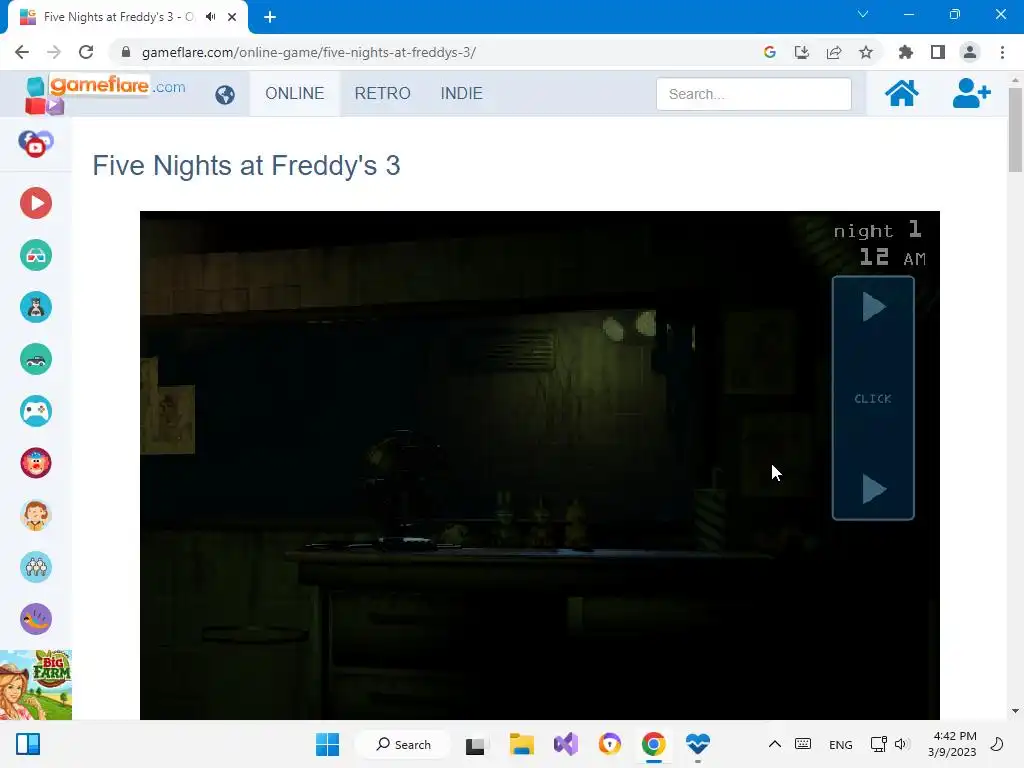The height and width of the screenshot is (768, 1024).
Task: Show hidden tray icons chevron
Action: click(x=775, y=744)
